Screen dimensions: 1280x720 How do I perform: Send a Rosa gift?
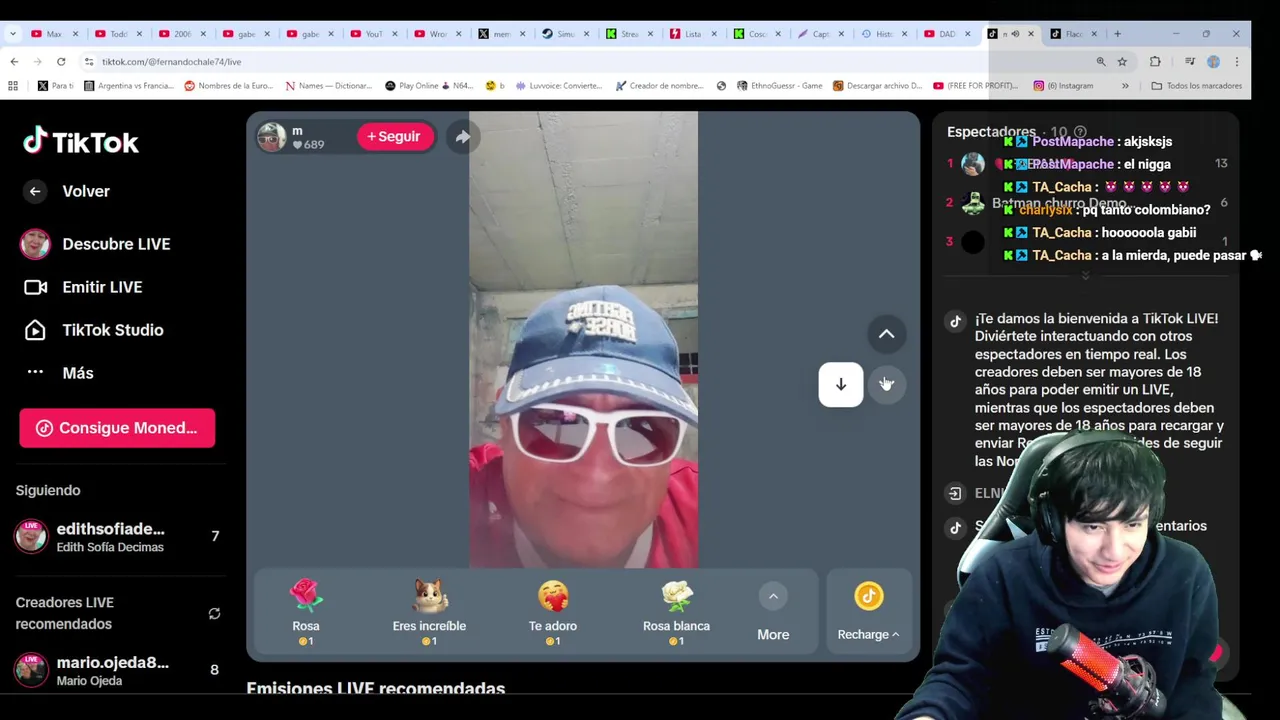pos(306,612)
